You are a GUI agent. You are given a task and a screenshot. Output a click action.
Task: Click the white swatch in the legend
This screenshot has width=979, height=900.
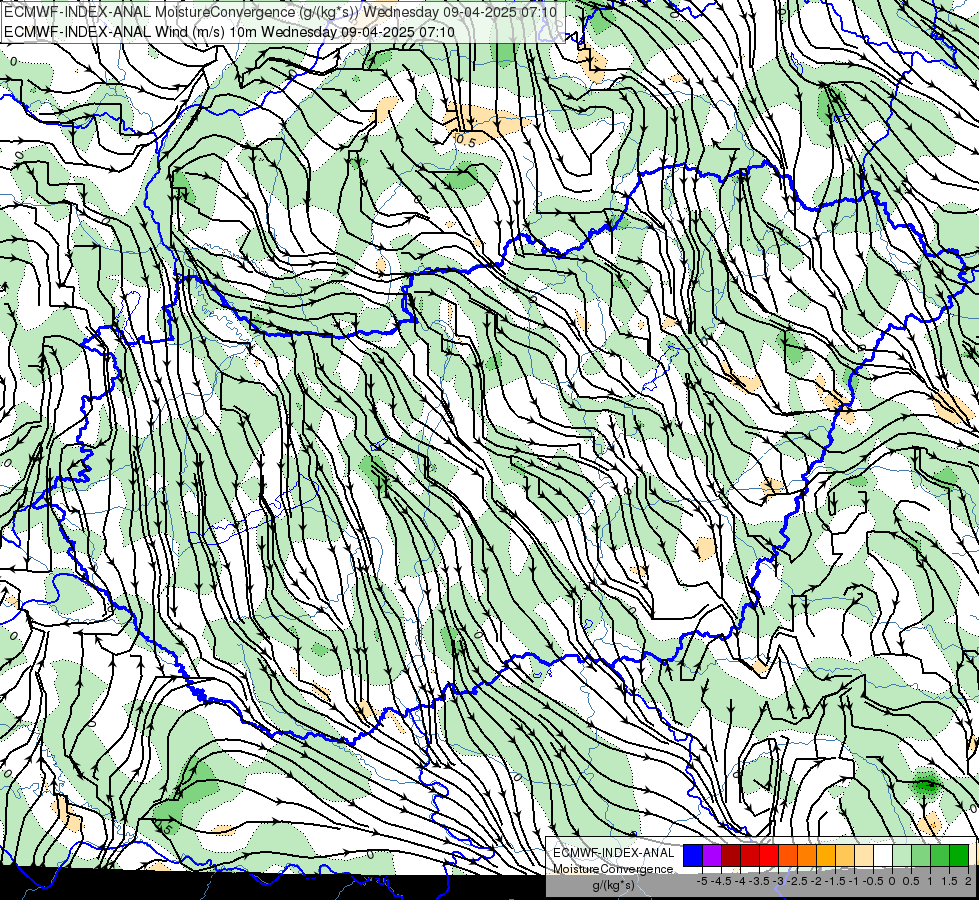coord(883,855)
